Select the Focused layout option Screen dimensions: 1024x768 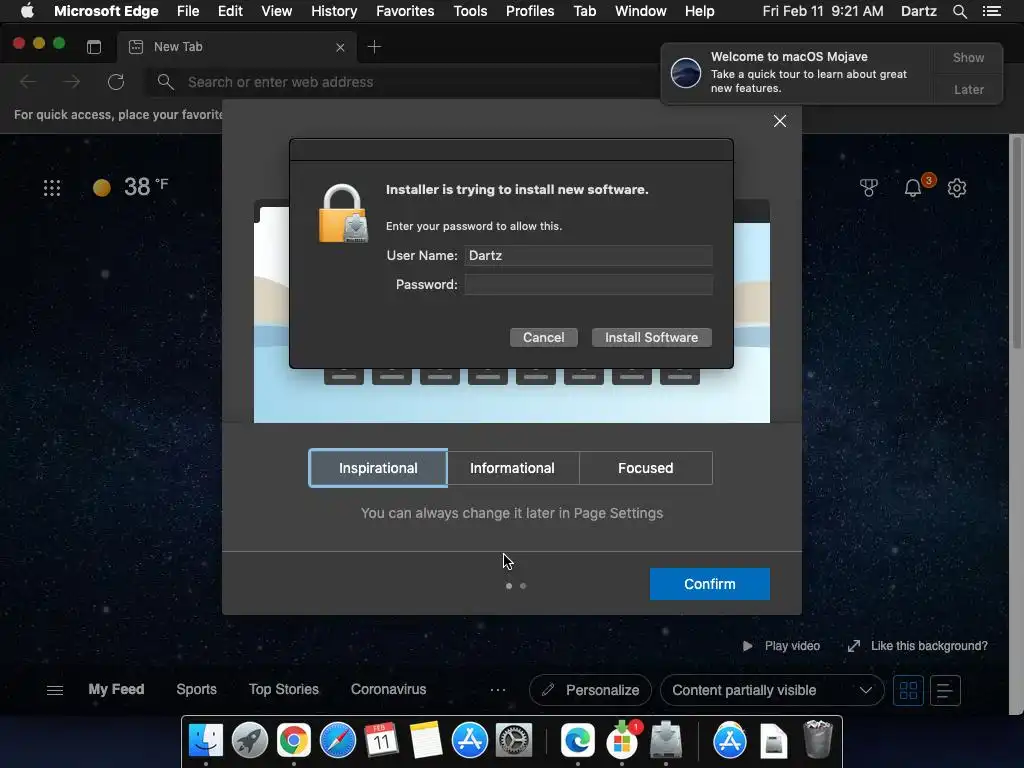[x=645, y=468]
